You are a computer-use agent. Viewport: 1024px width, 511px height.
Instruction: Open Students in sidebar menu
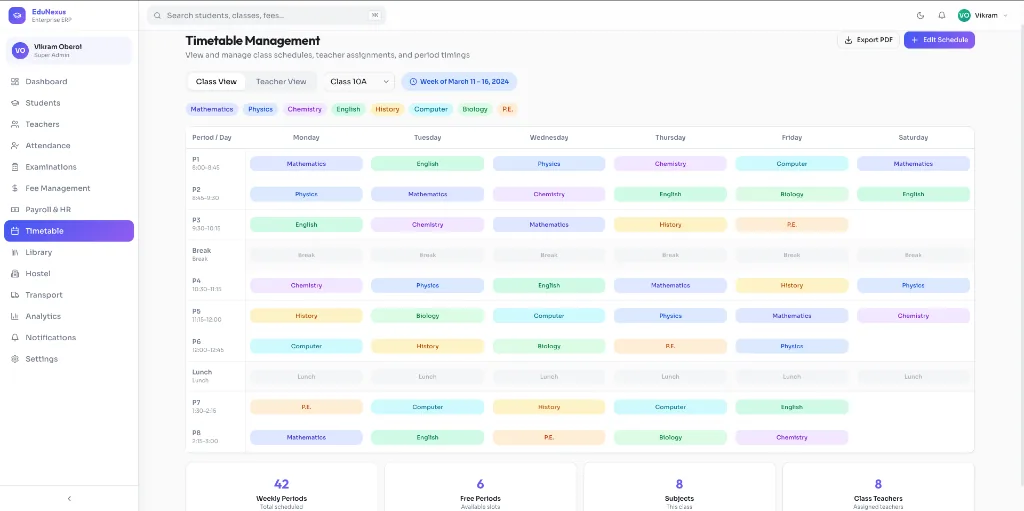tap(69, 103)
